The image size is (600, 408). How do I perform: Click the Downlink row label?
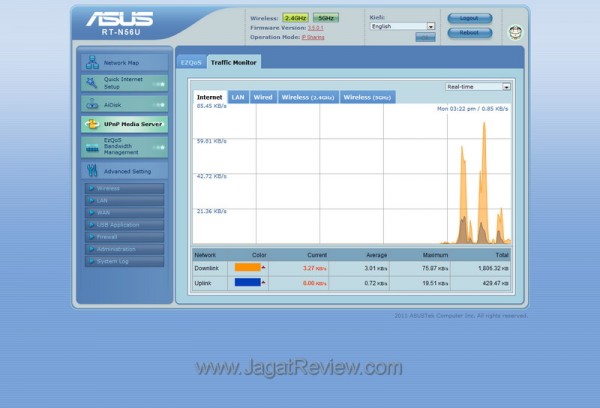[x=206, y=268]
